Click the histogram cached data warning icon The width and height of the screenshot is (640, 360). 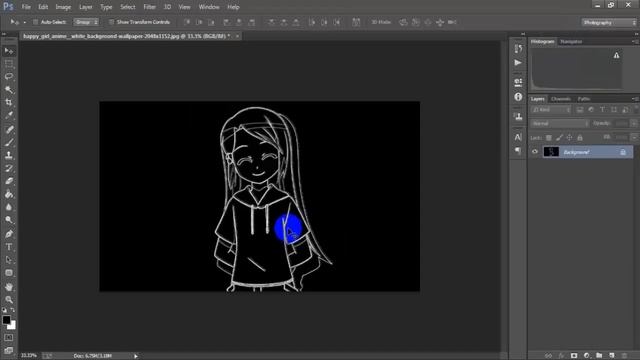pyautogui.click(x=616, y=55)
